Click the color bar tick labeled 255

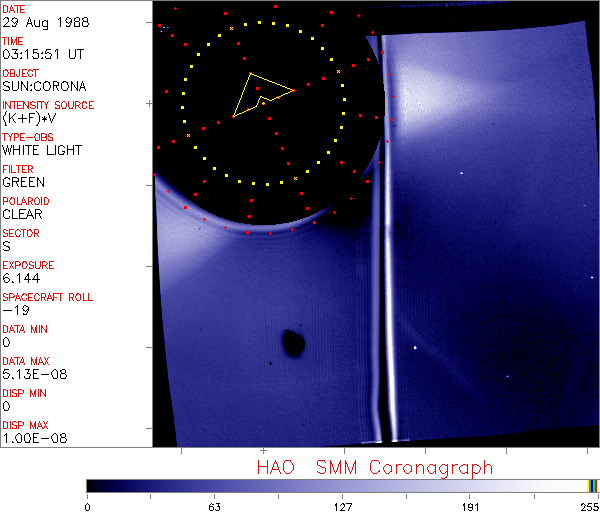(590, 507)
